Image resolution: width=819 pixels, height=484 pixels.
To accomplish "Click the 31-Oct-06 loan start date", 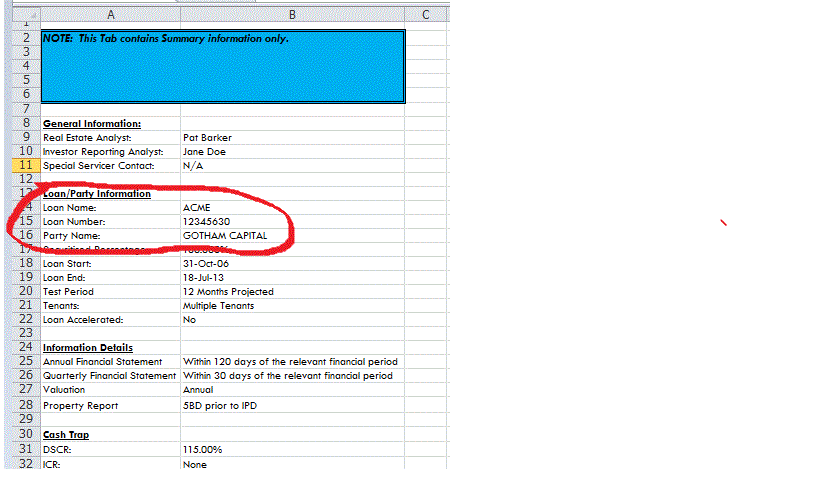I will [205, 263].
